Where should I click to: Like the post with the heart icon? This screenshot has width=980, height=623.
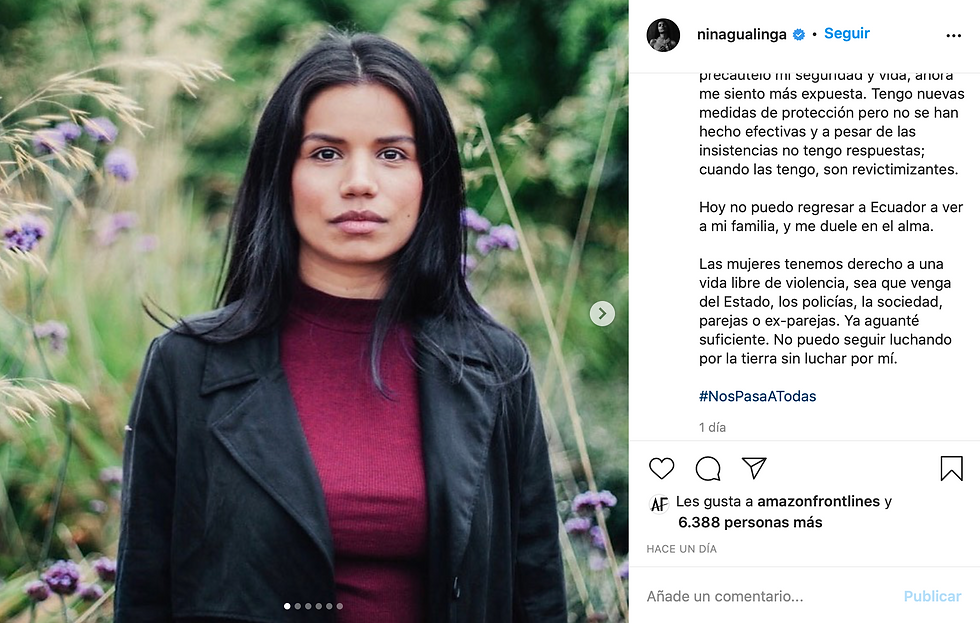(x=661, y=469)
